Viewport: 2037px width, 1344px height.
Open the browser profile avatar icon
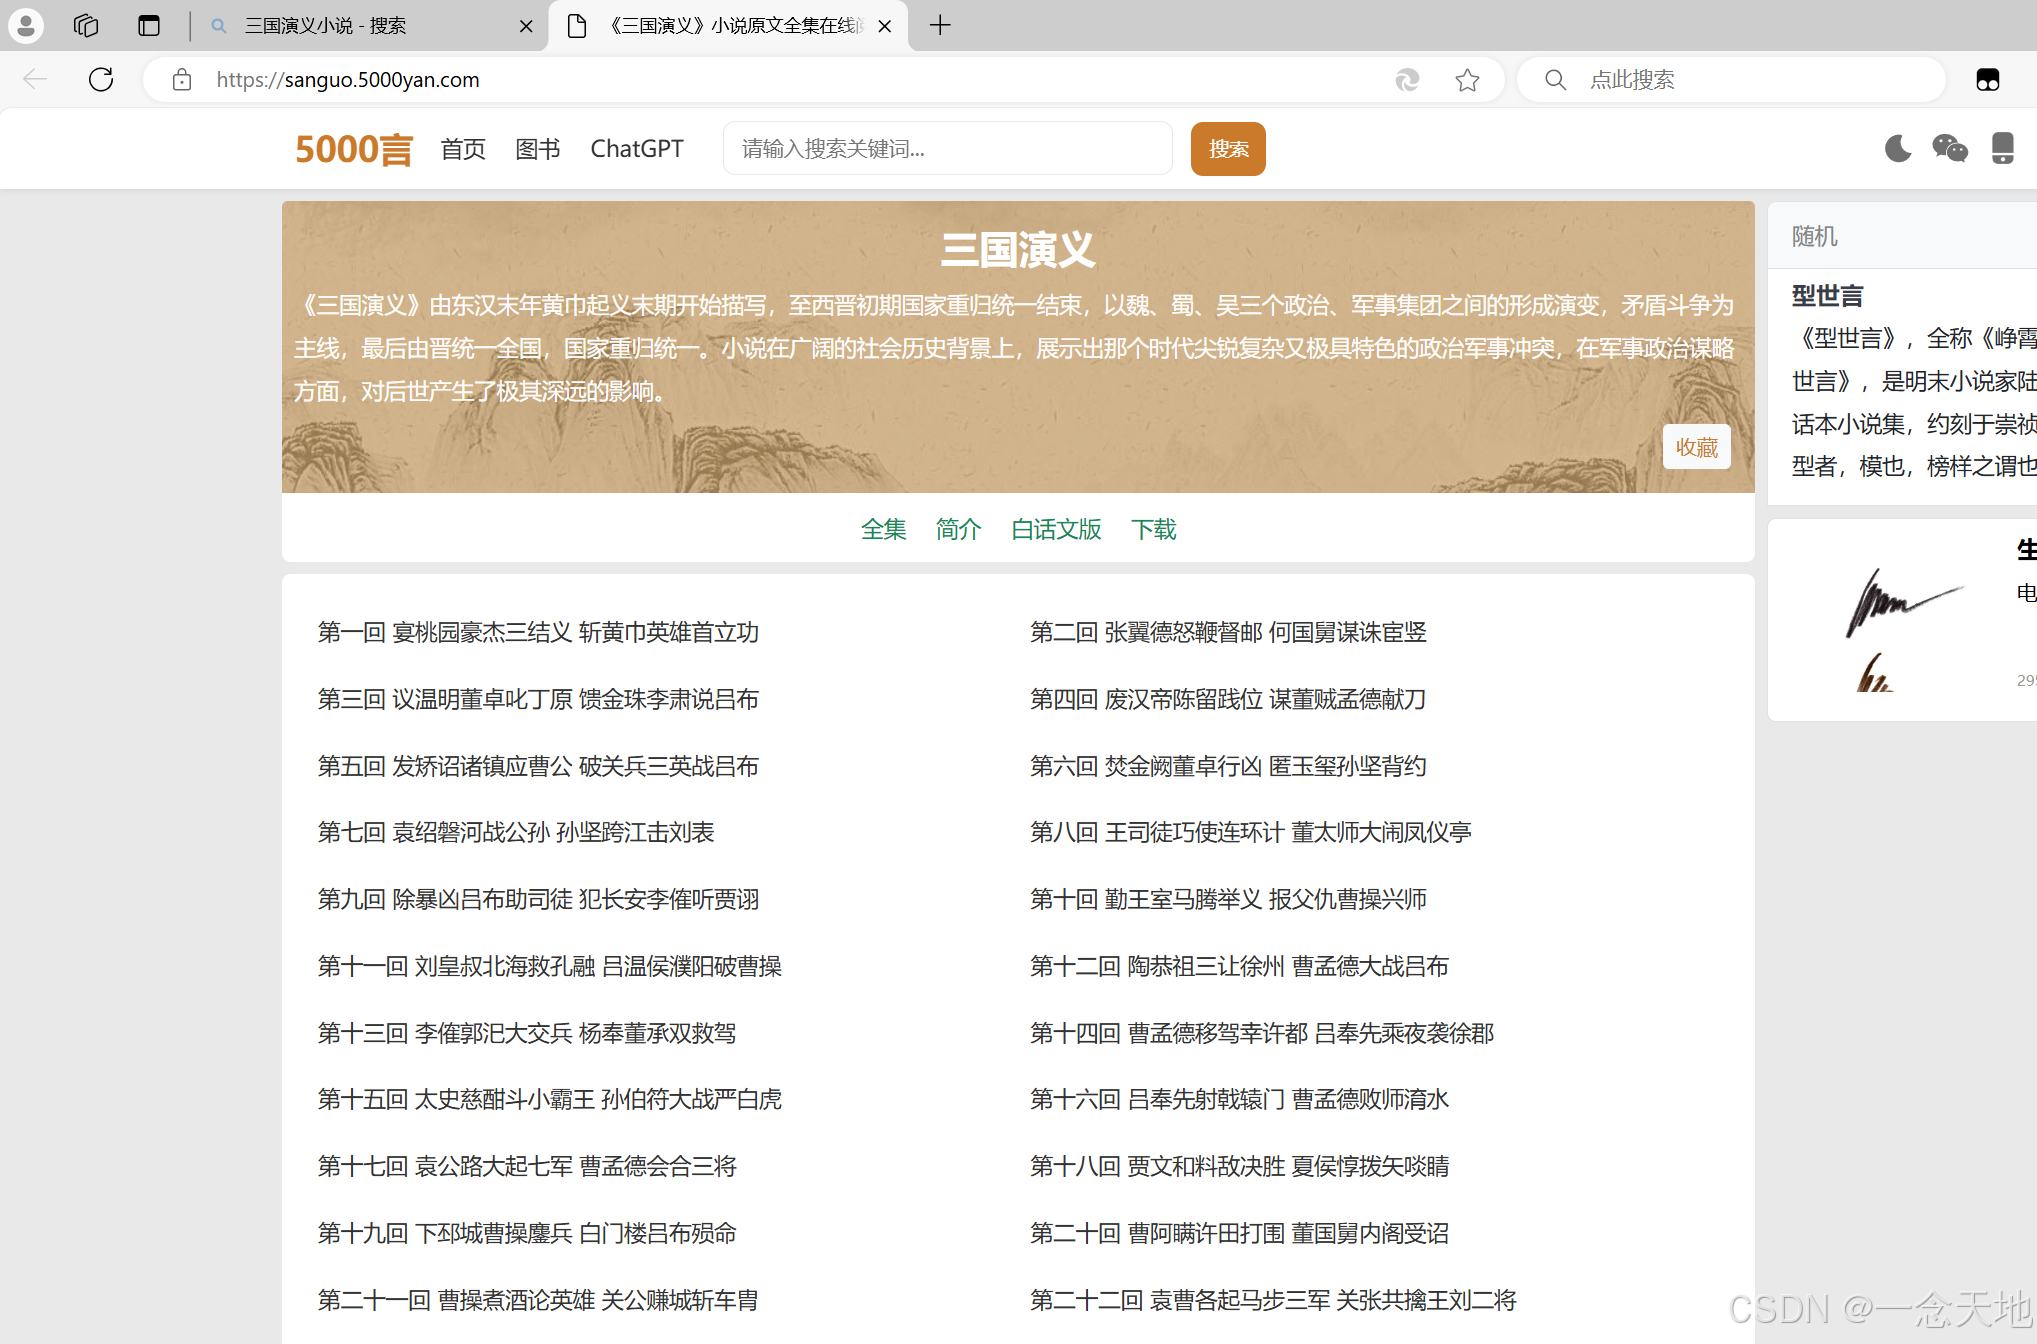point(26,26)
